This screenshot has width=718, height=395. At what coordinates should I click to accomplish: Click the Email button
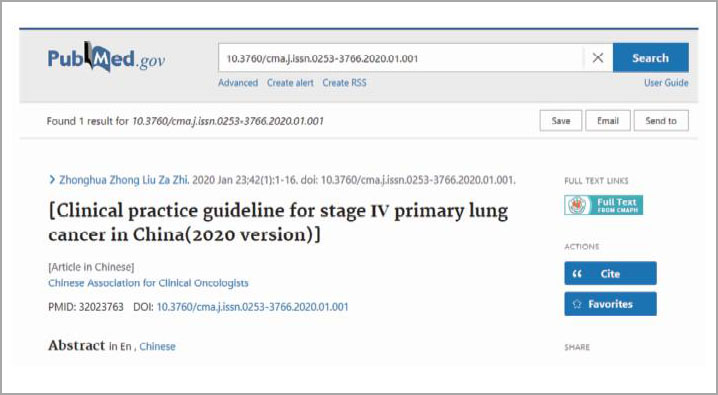(608, 121)
